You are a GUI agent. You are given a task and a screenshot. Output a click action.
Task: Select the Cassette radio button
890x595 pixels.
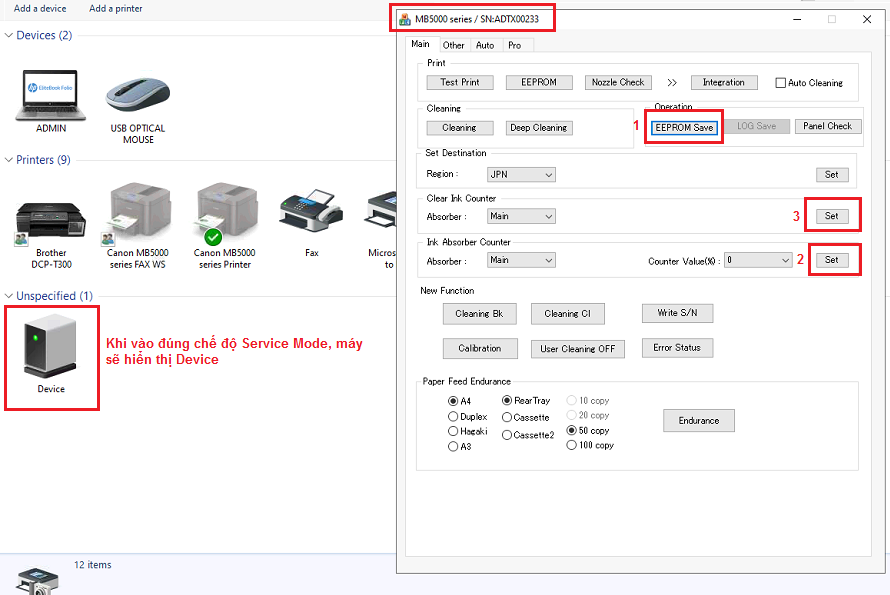[x=507, y=417]
